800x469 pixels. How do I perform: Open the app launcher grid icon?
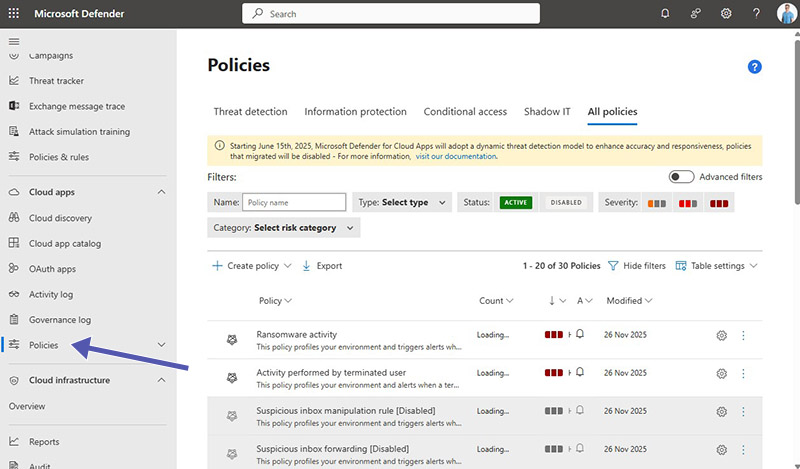[14, 13]
